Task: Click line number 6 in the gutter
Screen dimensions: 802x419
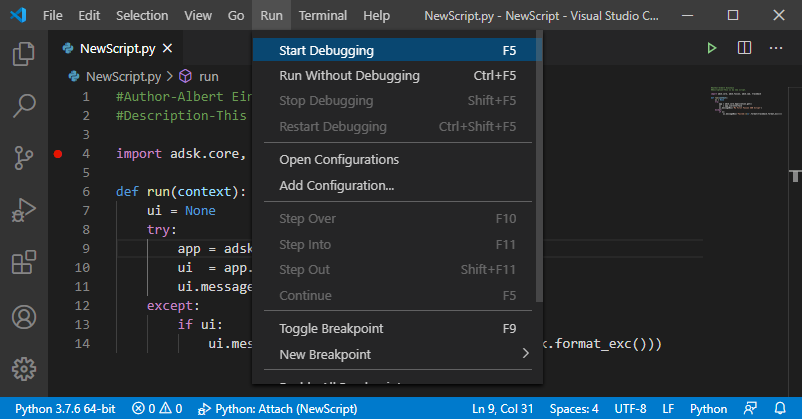Action: tap(86, 192)
